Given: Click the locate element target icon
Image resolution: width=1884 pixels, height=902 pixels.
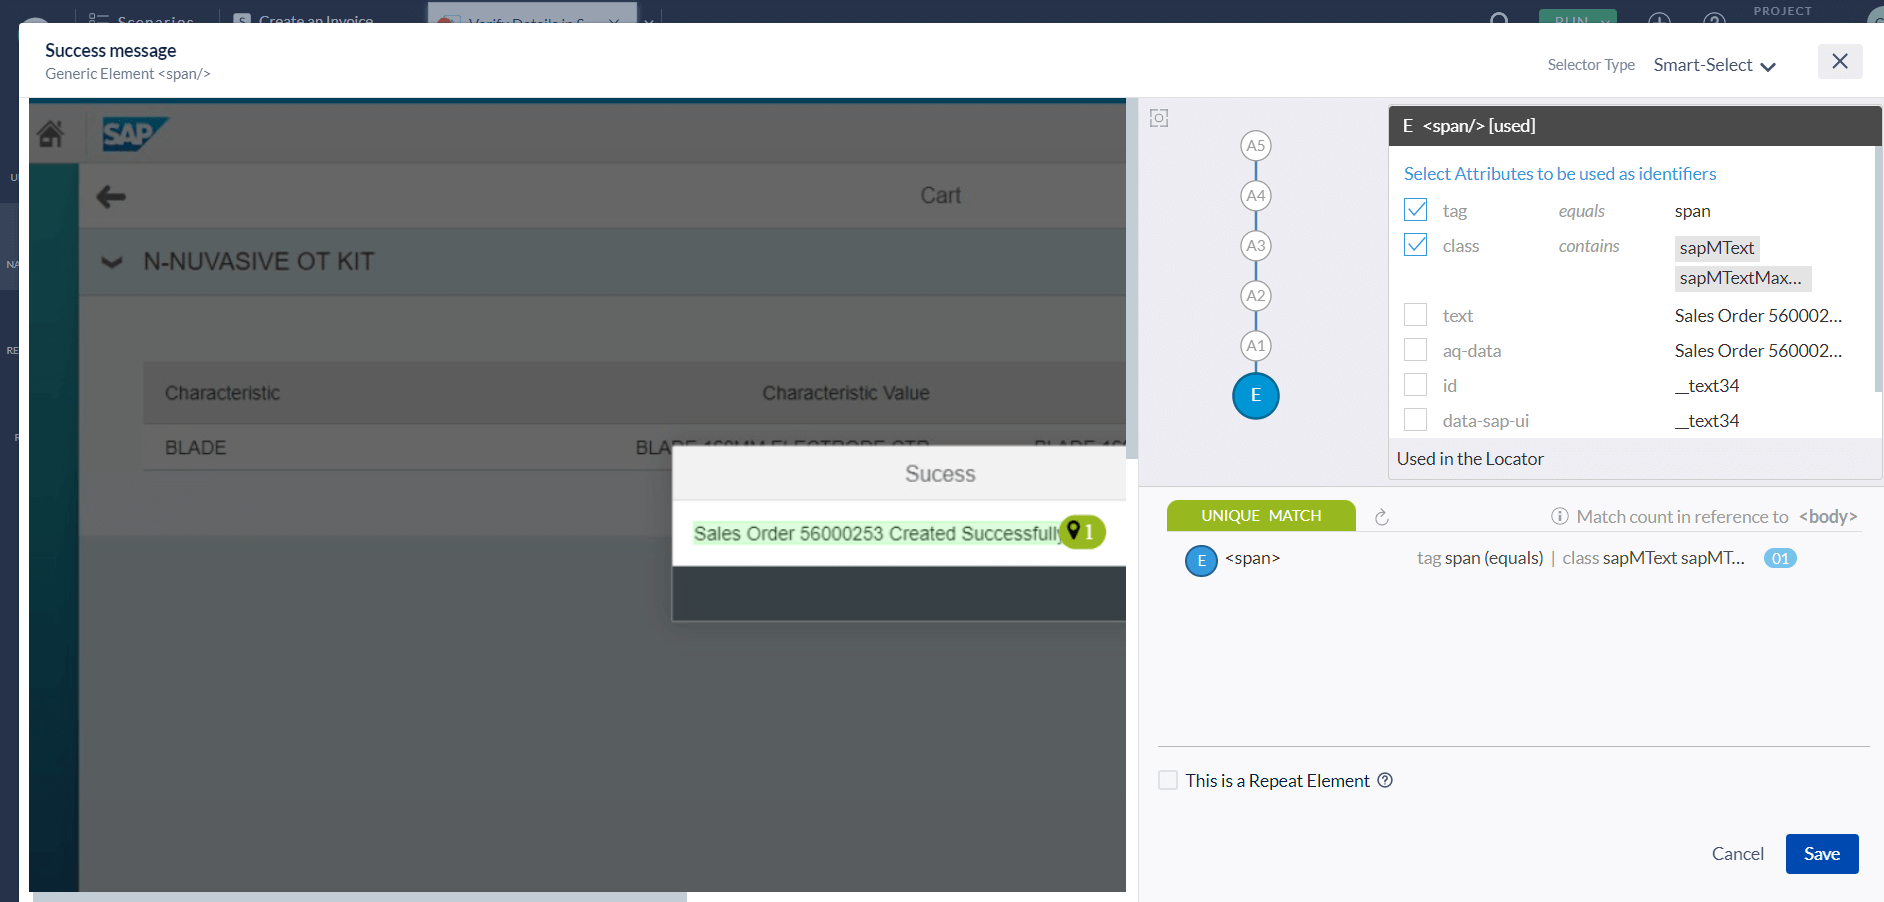Looking at the screenshot, I should tap(1159, 118).
